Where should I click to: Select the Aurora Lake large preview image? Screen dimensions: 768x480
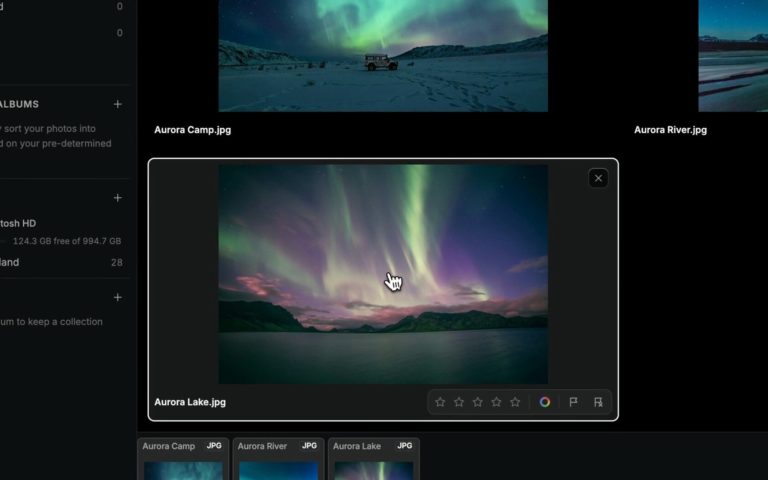[x=383, y=274]
